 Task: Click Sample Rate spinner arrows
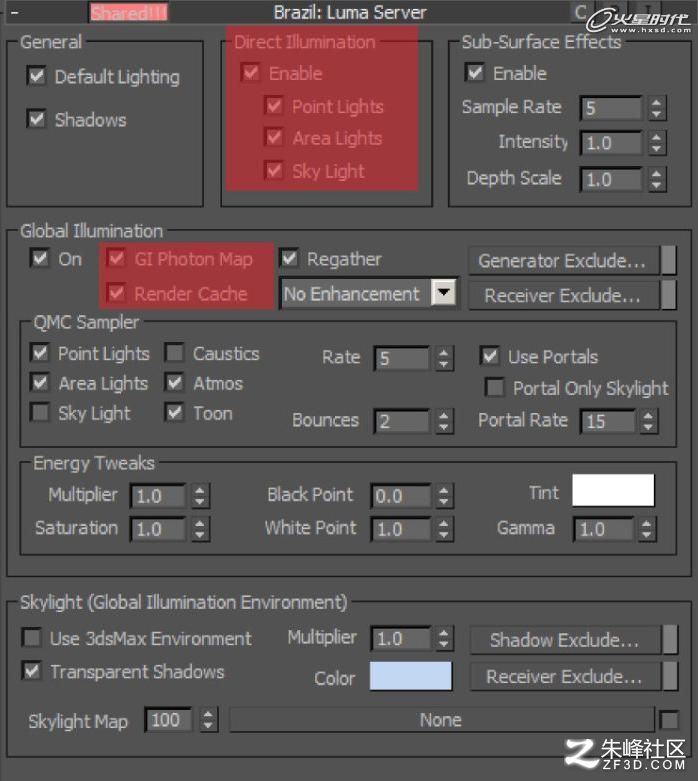pos(657,108)
